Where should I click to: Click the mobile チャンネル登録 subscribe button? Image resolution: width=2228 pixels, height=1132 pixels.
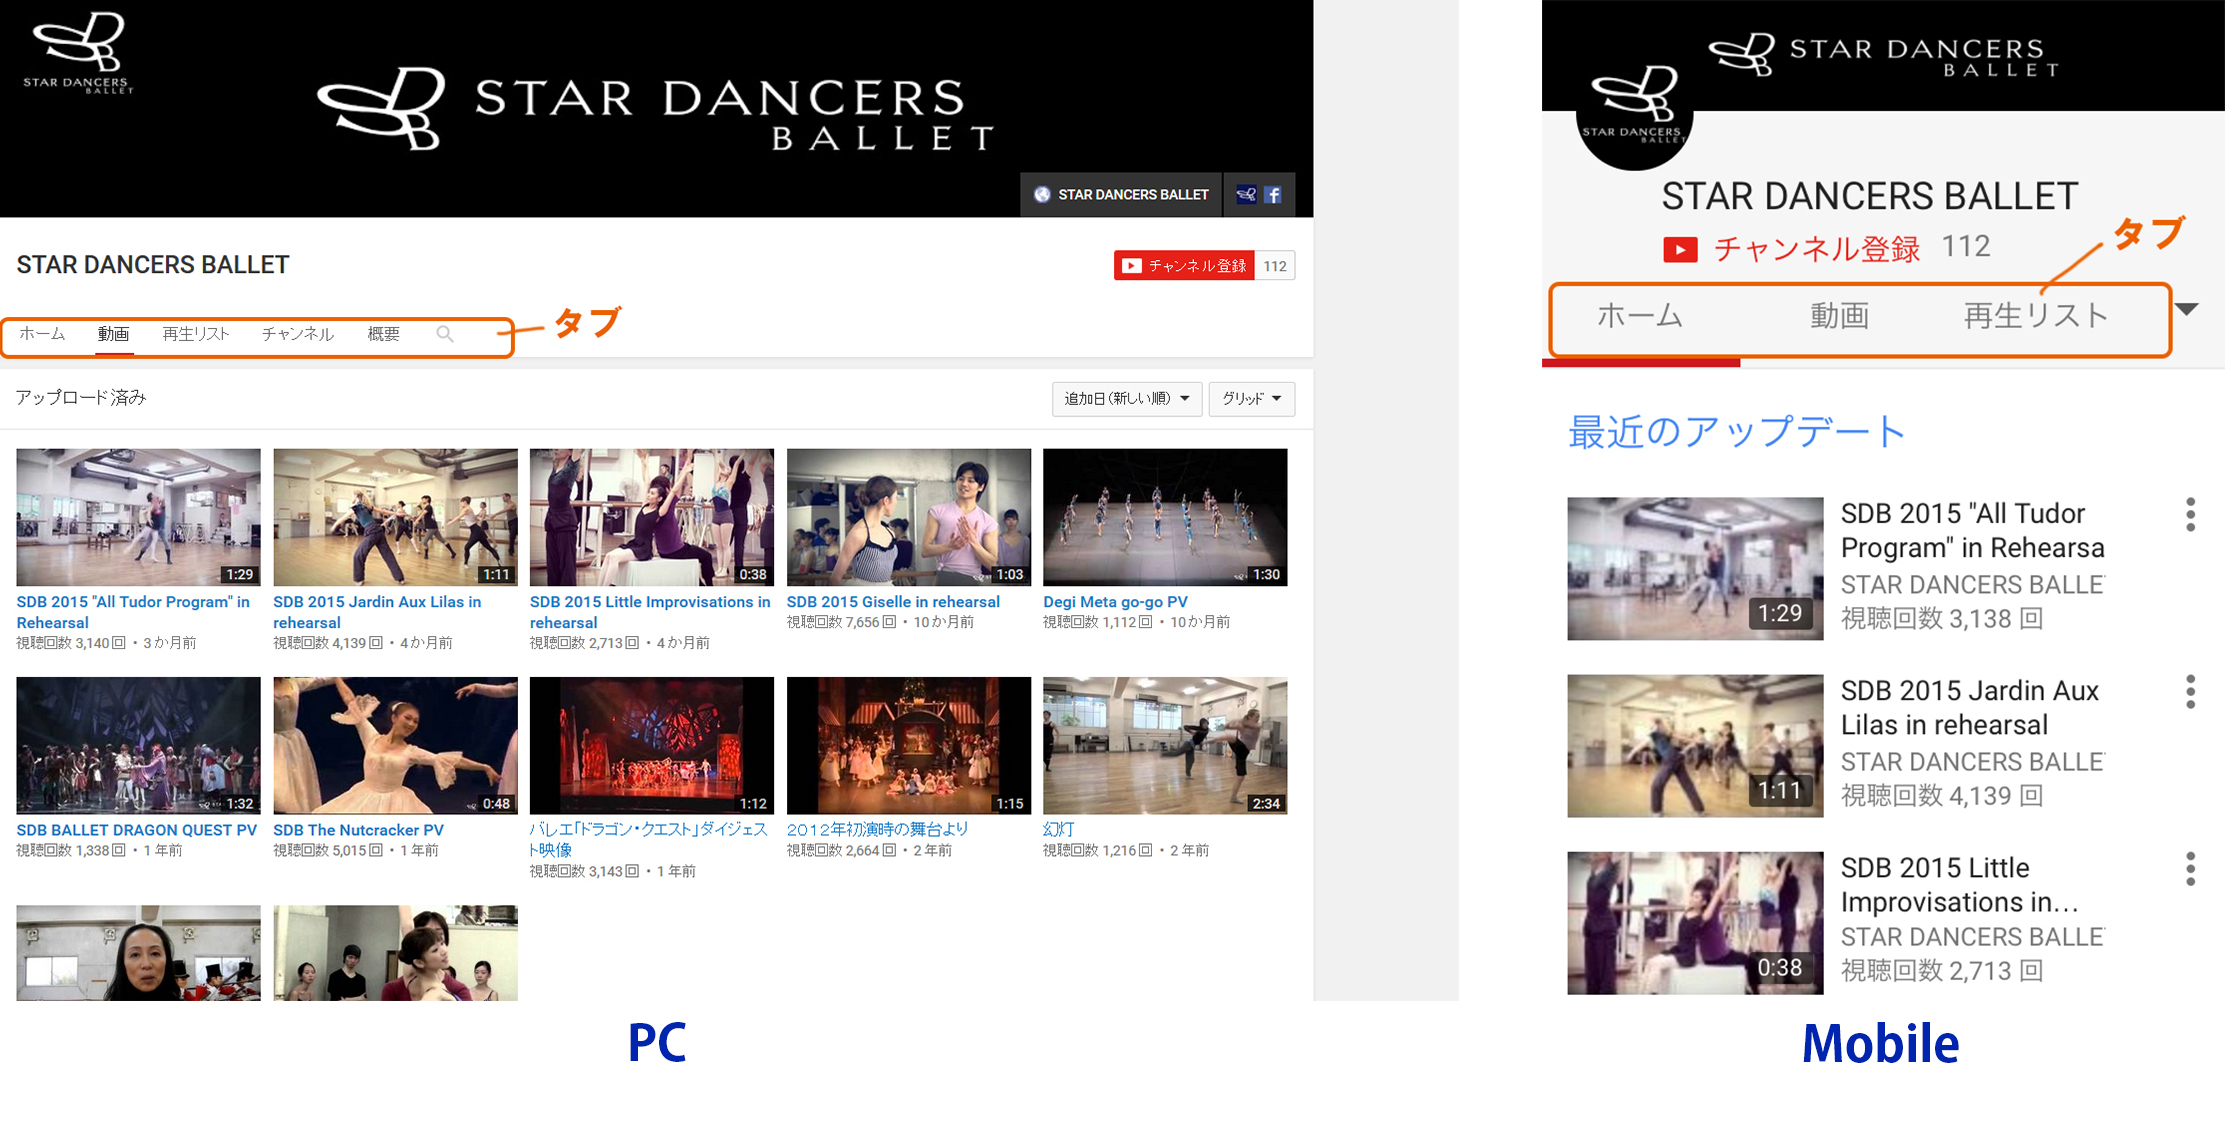coord(1792,249)
